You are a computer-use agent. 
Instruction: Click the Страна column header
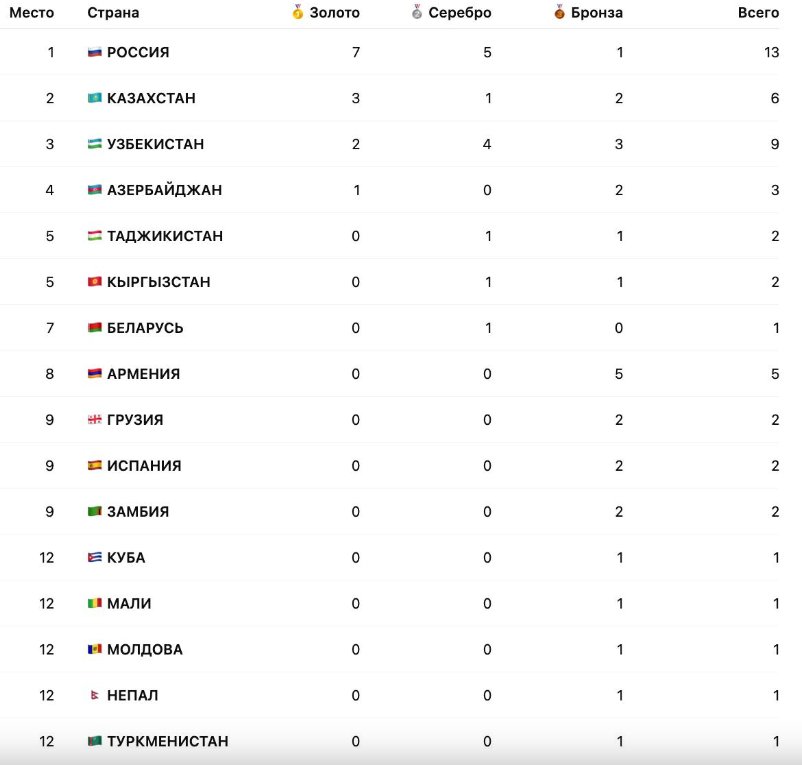pyautogui.click(x=113, y=13)
